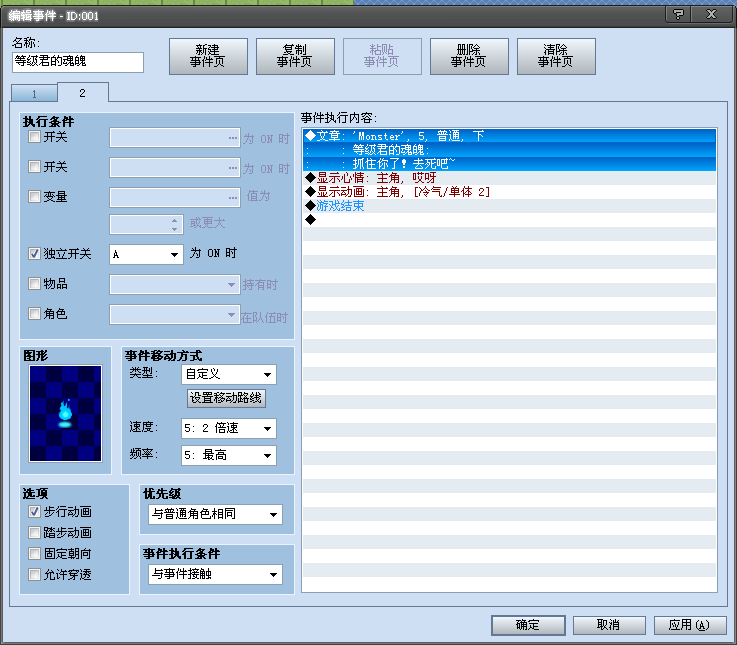
Task: Open 频率 最高 dropdown
Action: coord(229,455)
